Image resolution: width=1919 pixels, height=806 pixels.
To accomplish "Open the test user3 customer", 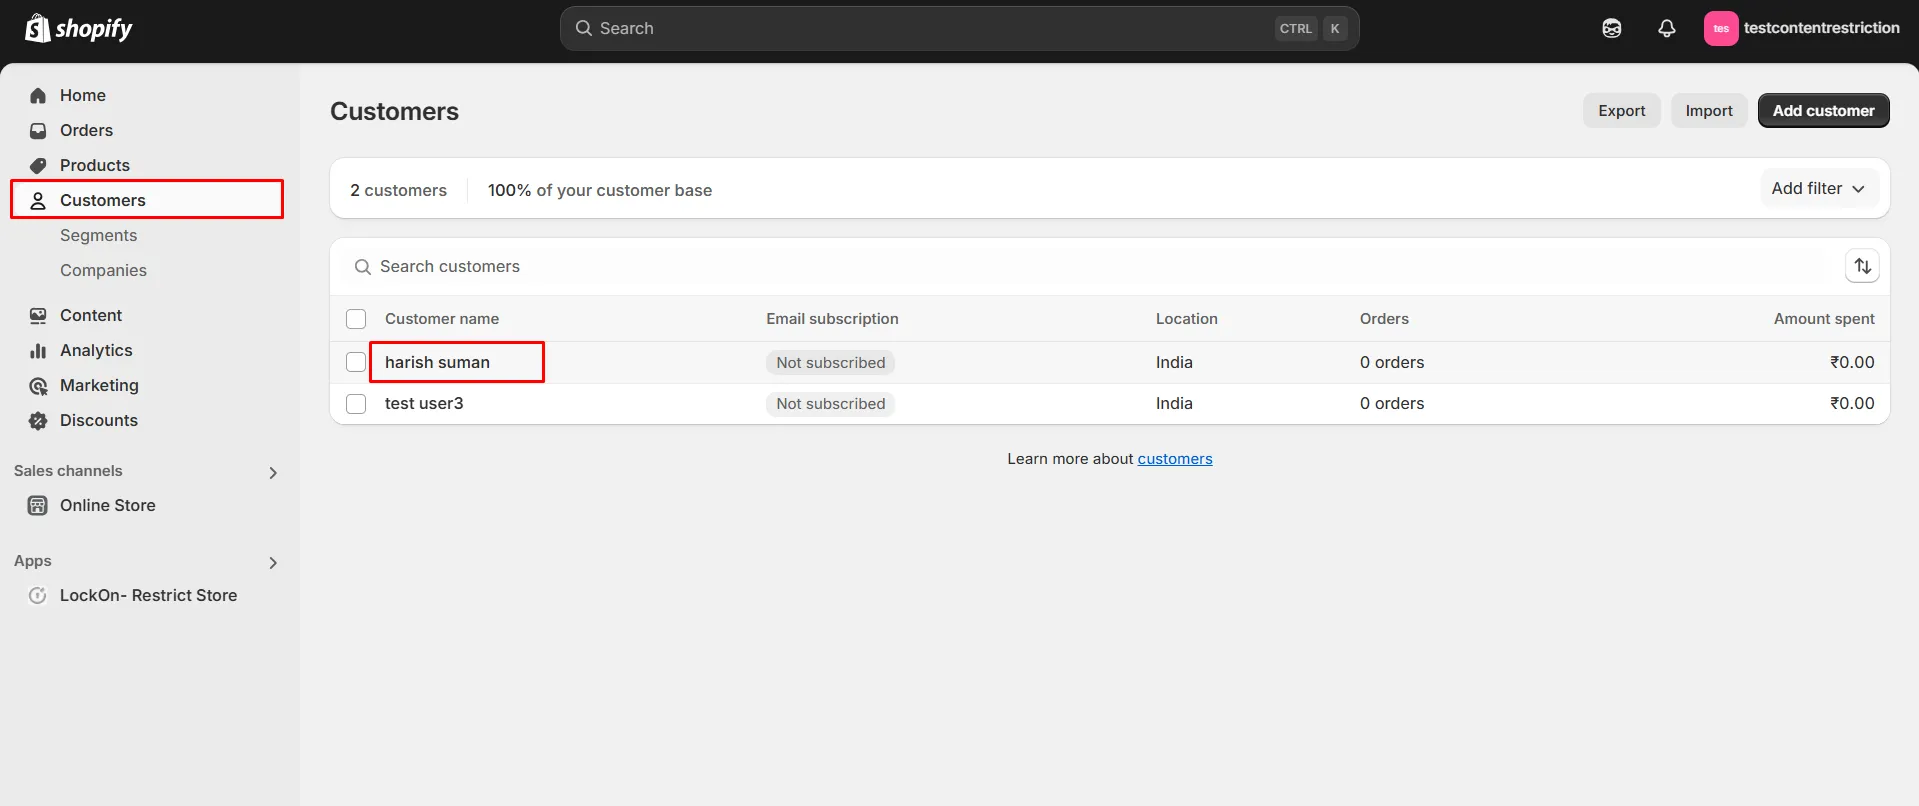I will pos(424,404).
